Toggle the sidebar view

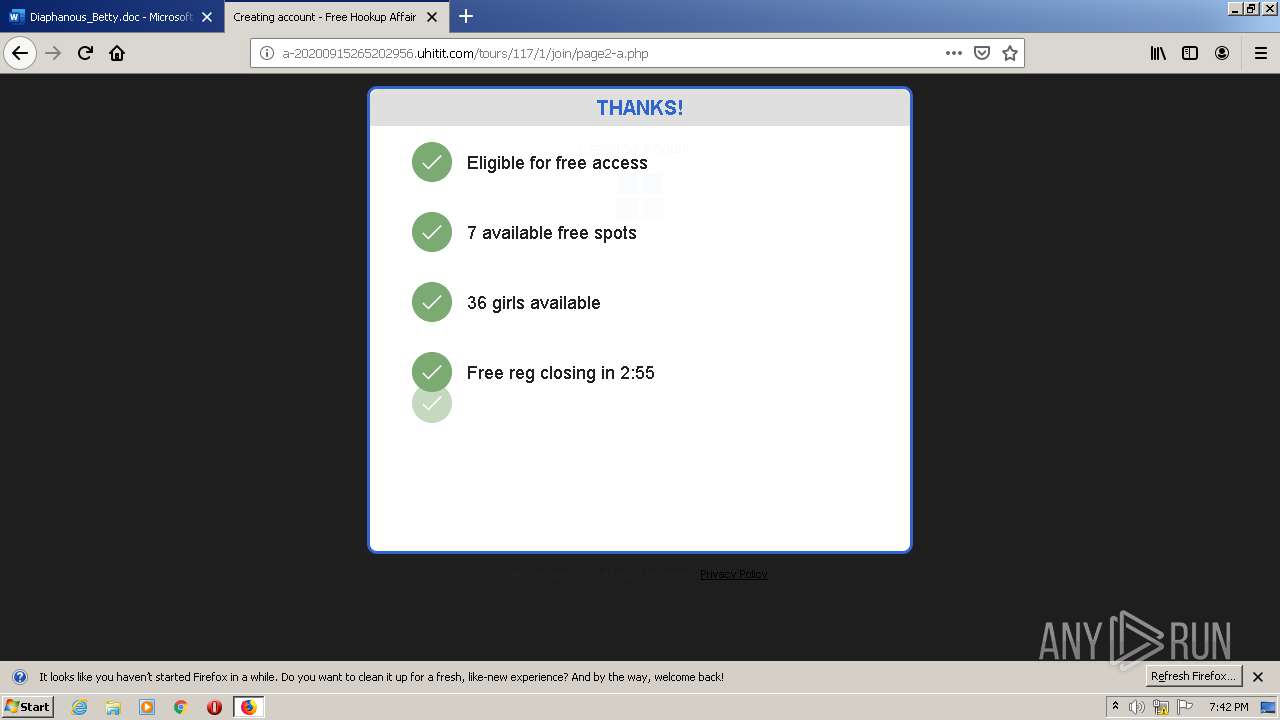1190,53
